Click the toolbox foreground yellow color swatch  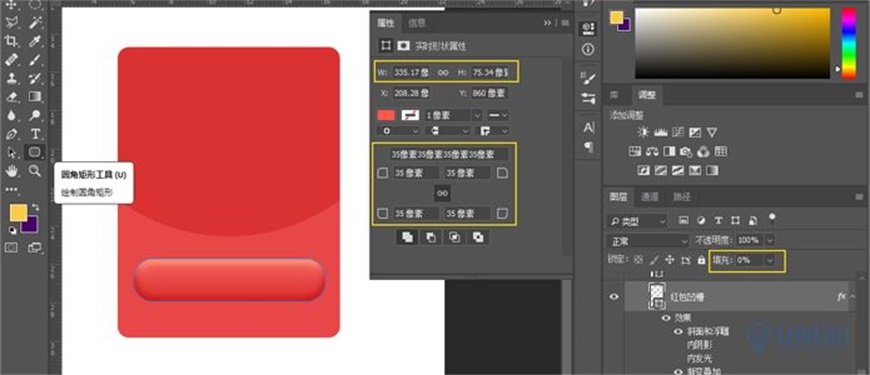pos(18,212)
